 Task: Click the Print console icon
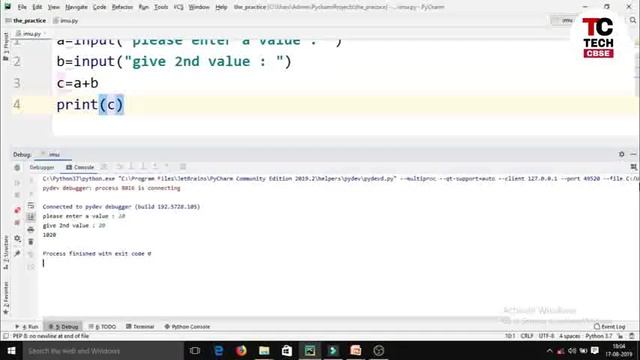[x=31, y=230]
